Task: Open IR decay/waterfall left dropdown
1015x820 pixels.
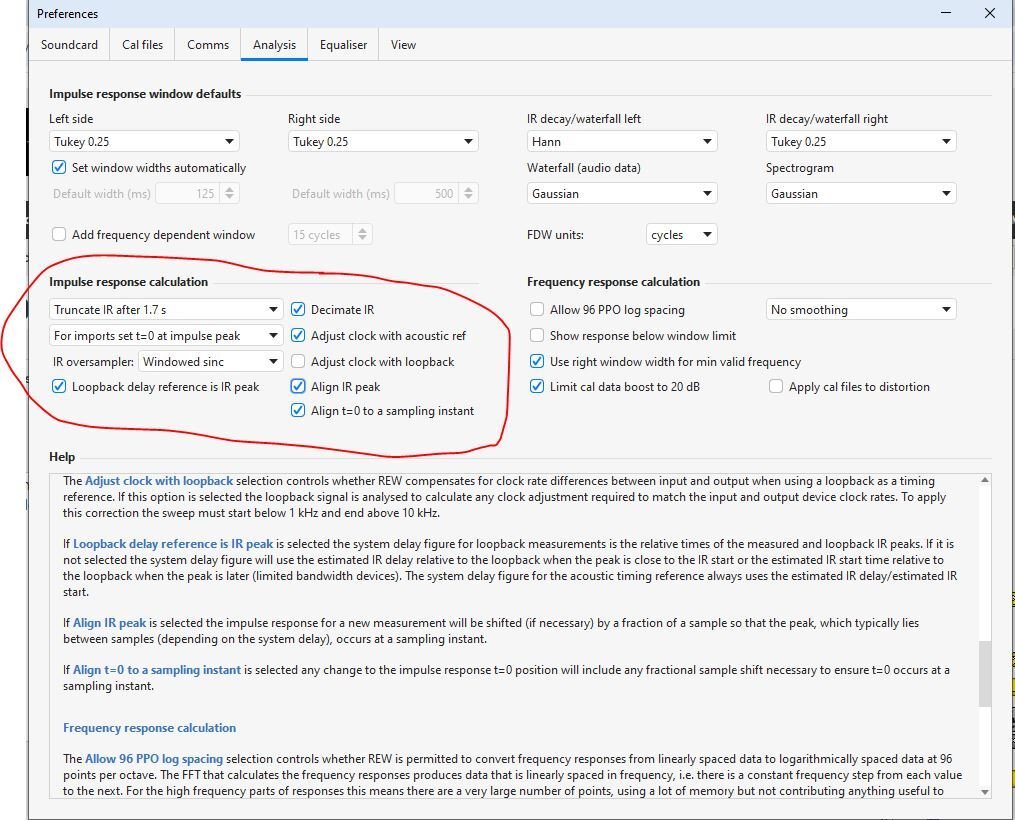Action: (x=621, y=141)
